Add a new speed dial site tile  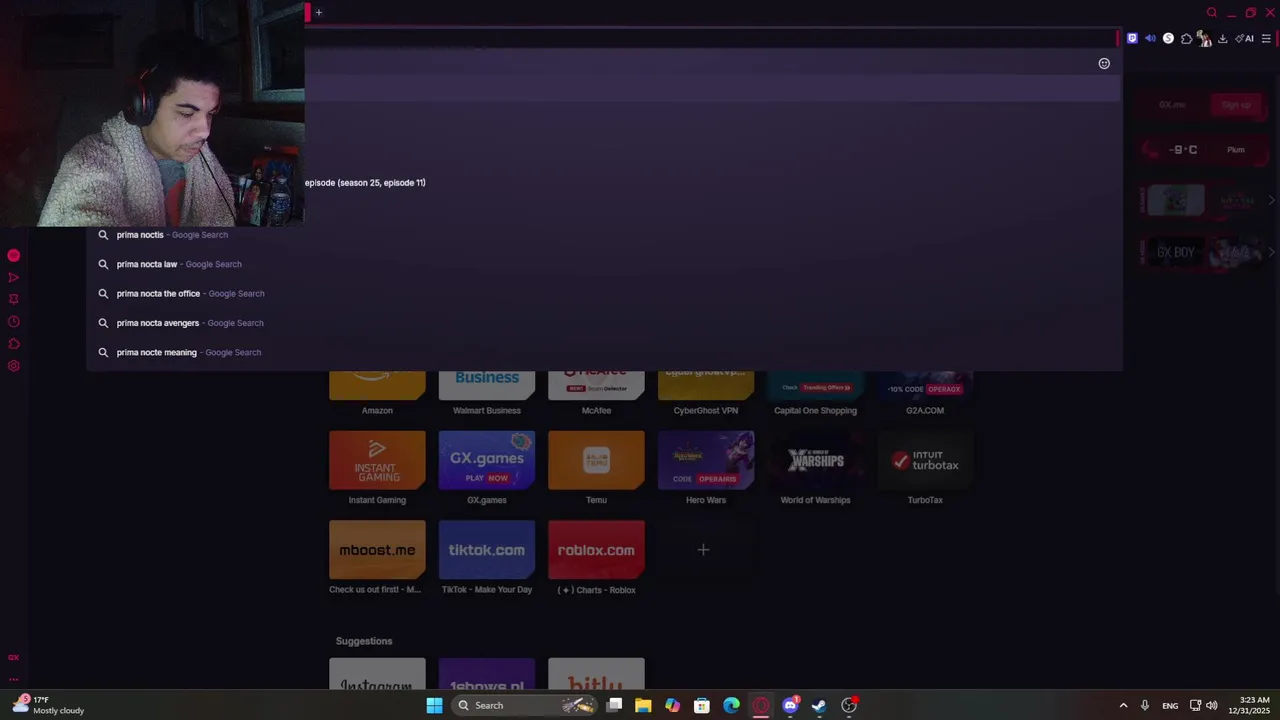point(704,550)
